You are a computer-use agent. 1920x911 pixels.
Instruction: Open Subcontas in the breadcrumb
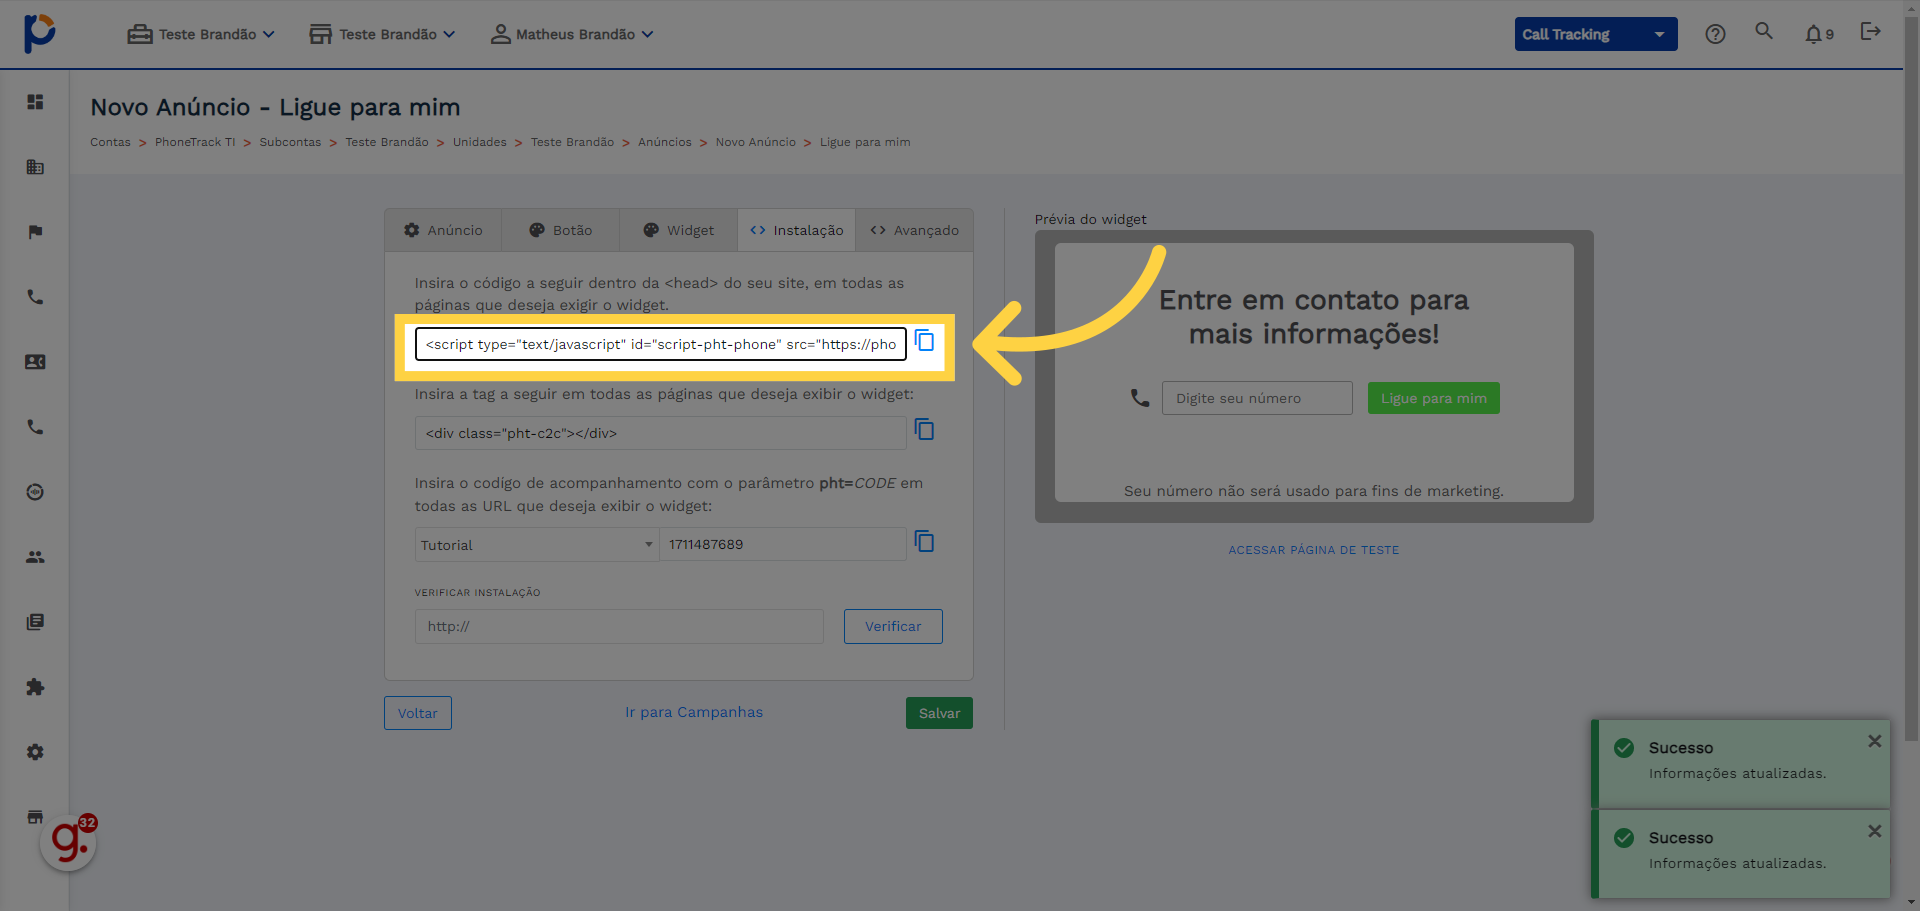tap(290, 142)
